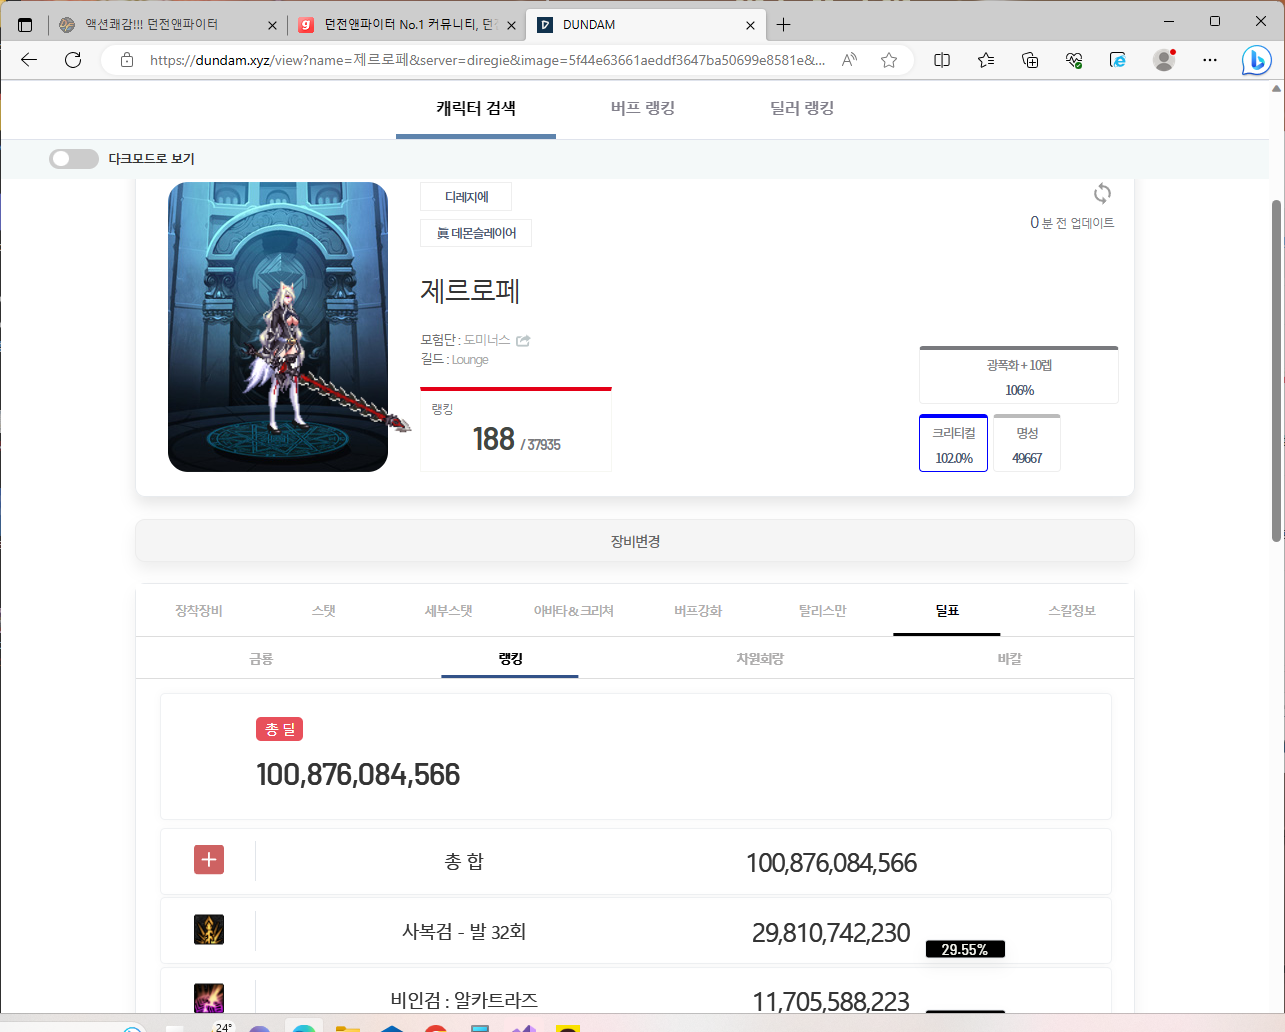Start the Read aloud feature
The width and height of the screenshot is (1285, 1032).
(849, 60)
